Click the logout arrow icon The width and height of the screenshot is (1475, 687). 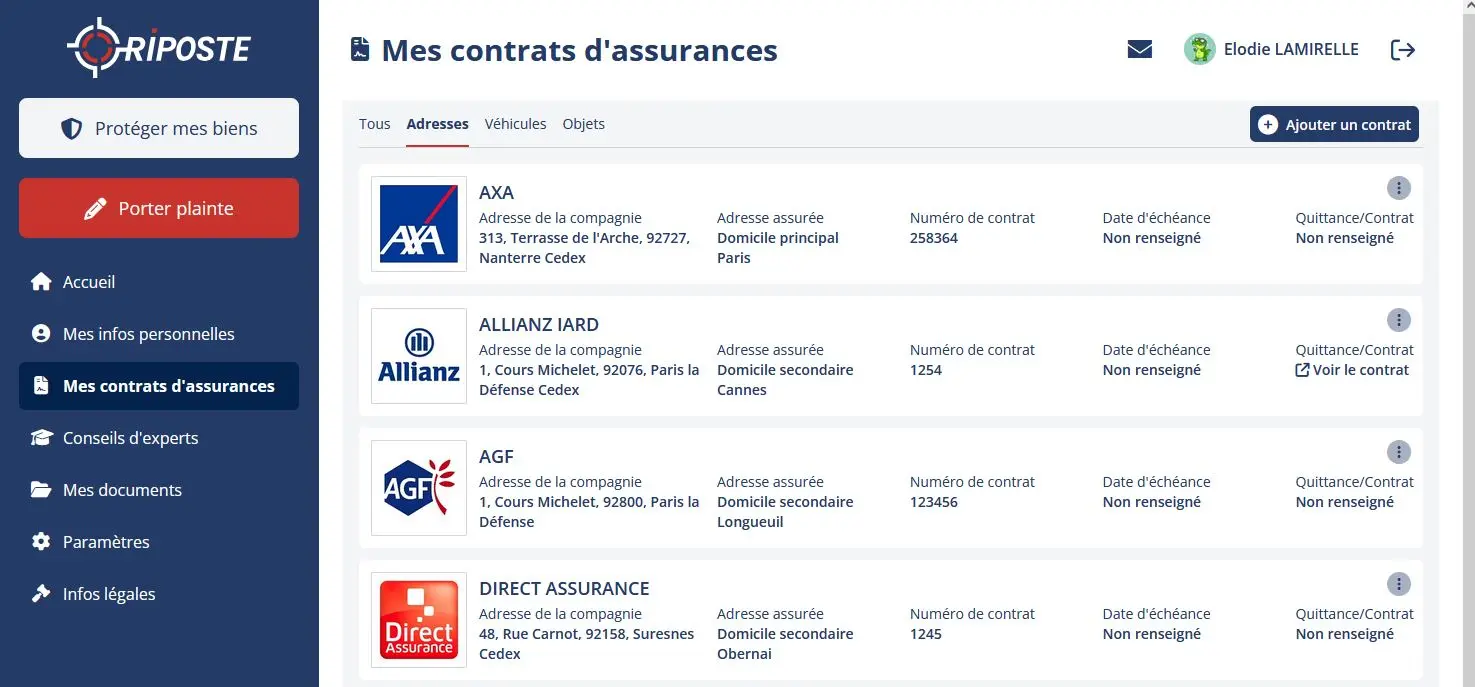1403,49
